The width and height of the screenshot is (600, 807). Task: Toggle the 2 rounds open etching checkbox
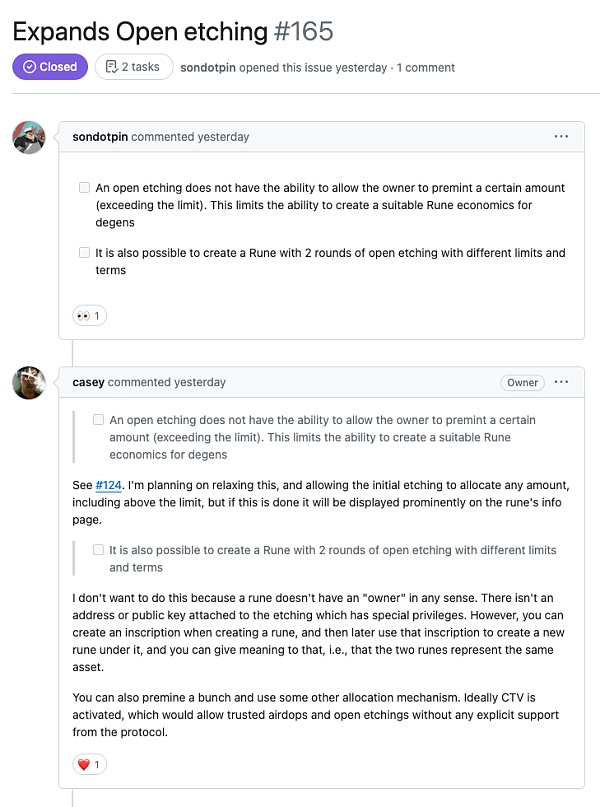84,253
